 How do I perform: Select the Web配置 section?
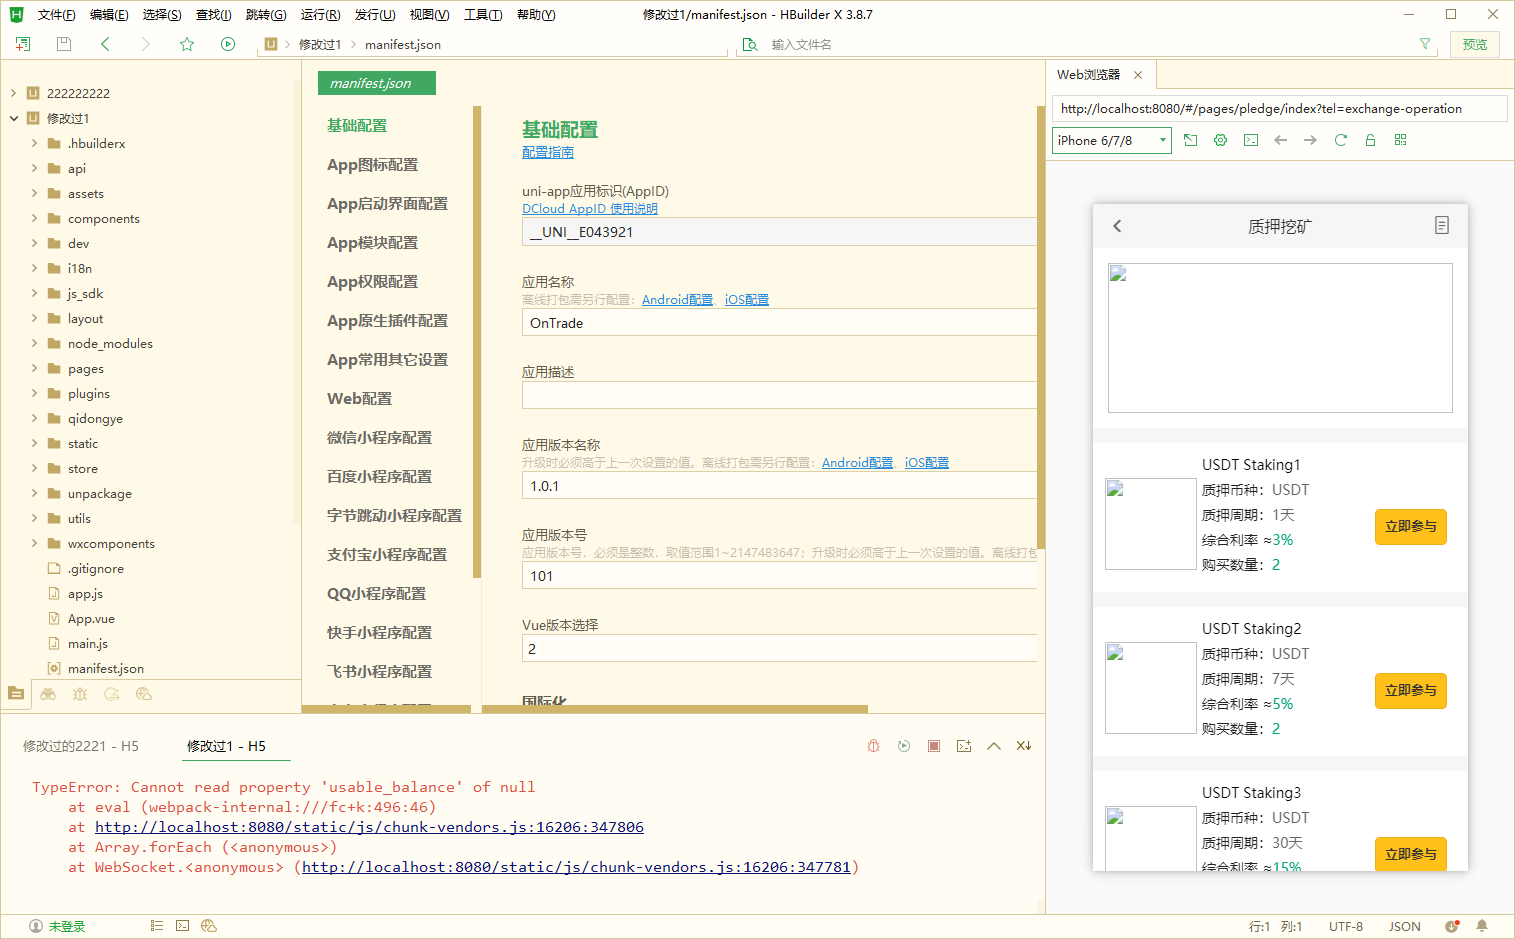[x=359, y=399]
